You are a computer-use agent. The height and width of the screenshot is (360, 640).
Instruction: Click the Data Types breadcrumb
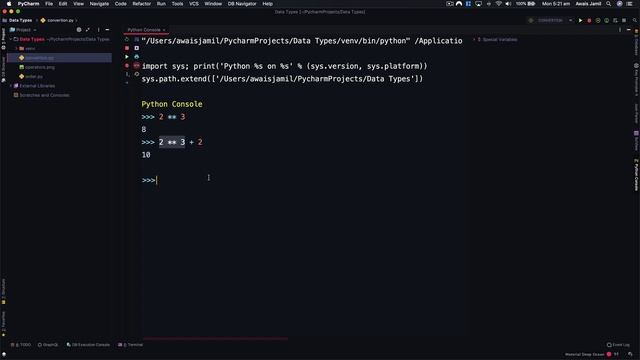click(20, 20)
